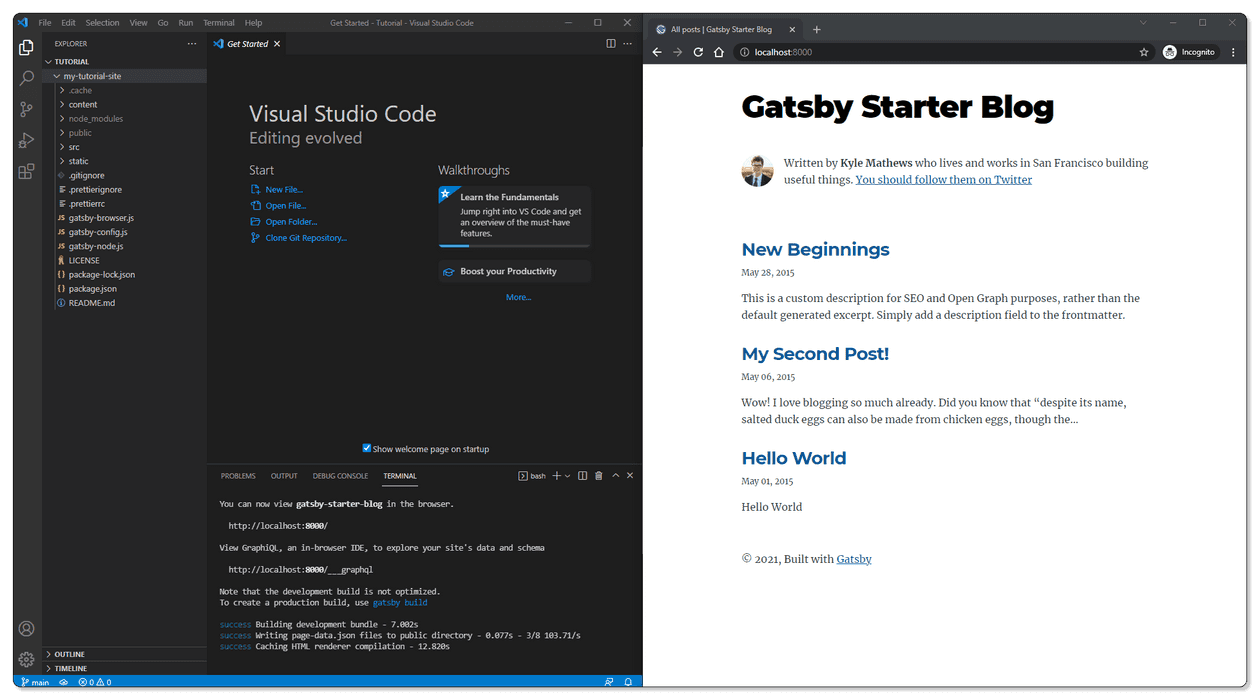
Task: Click the main branch indicator in the status bar
Action: [x=35, y=681]
